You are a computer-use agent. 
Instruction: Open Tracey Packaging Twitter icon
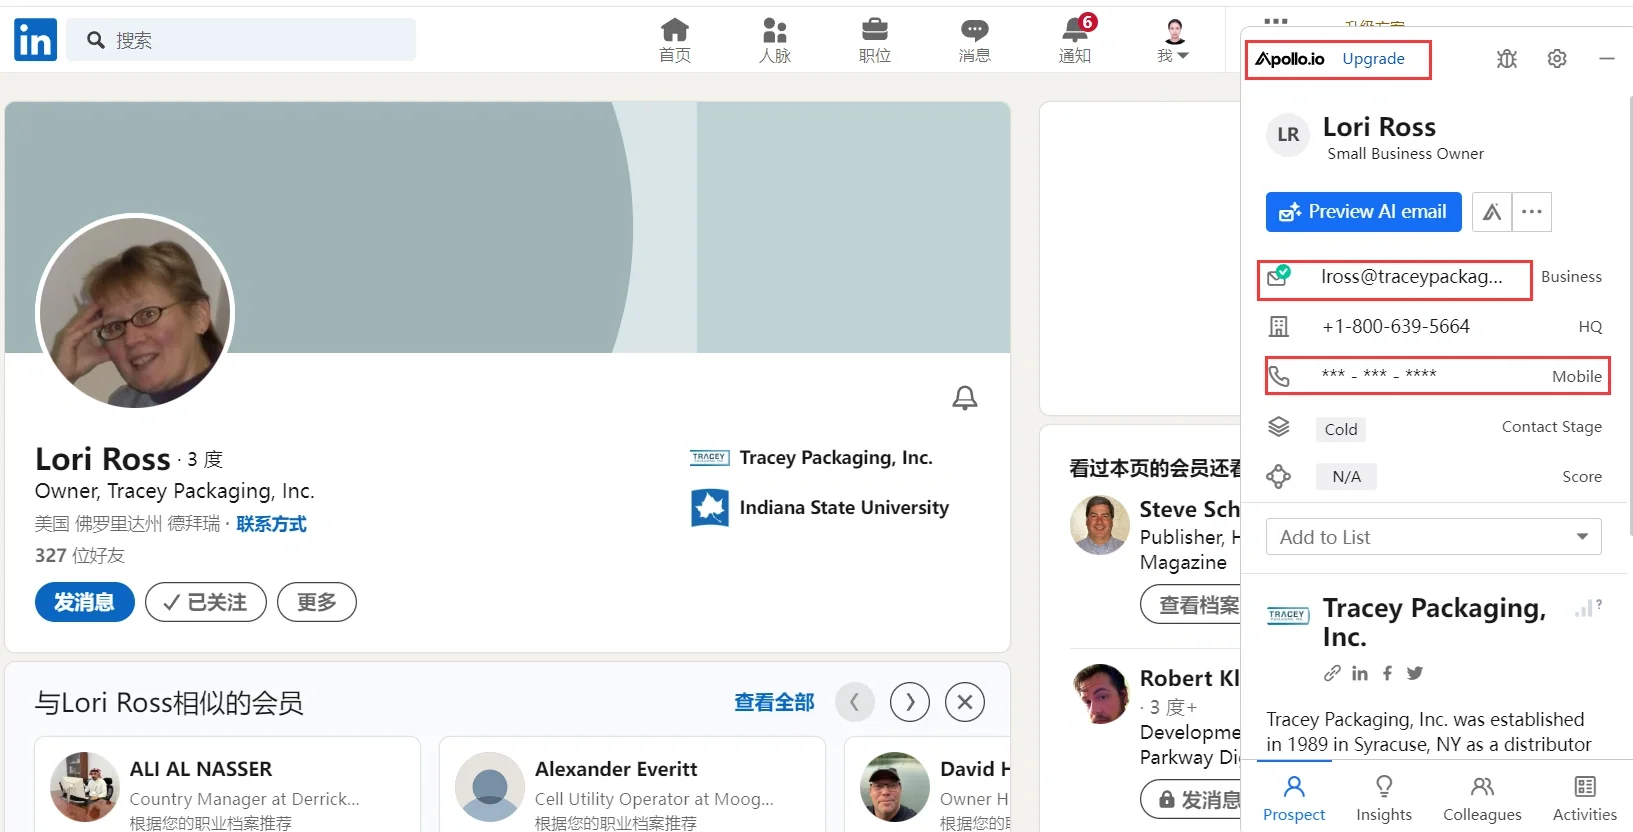[1414, 673]
